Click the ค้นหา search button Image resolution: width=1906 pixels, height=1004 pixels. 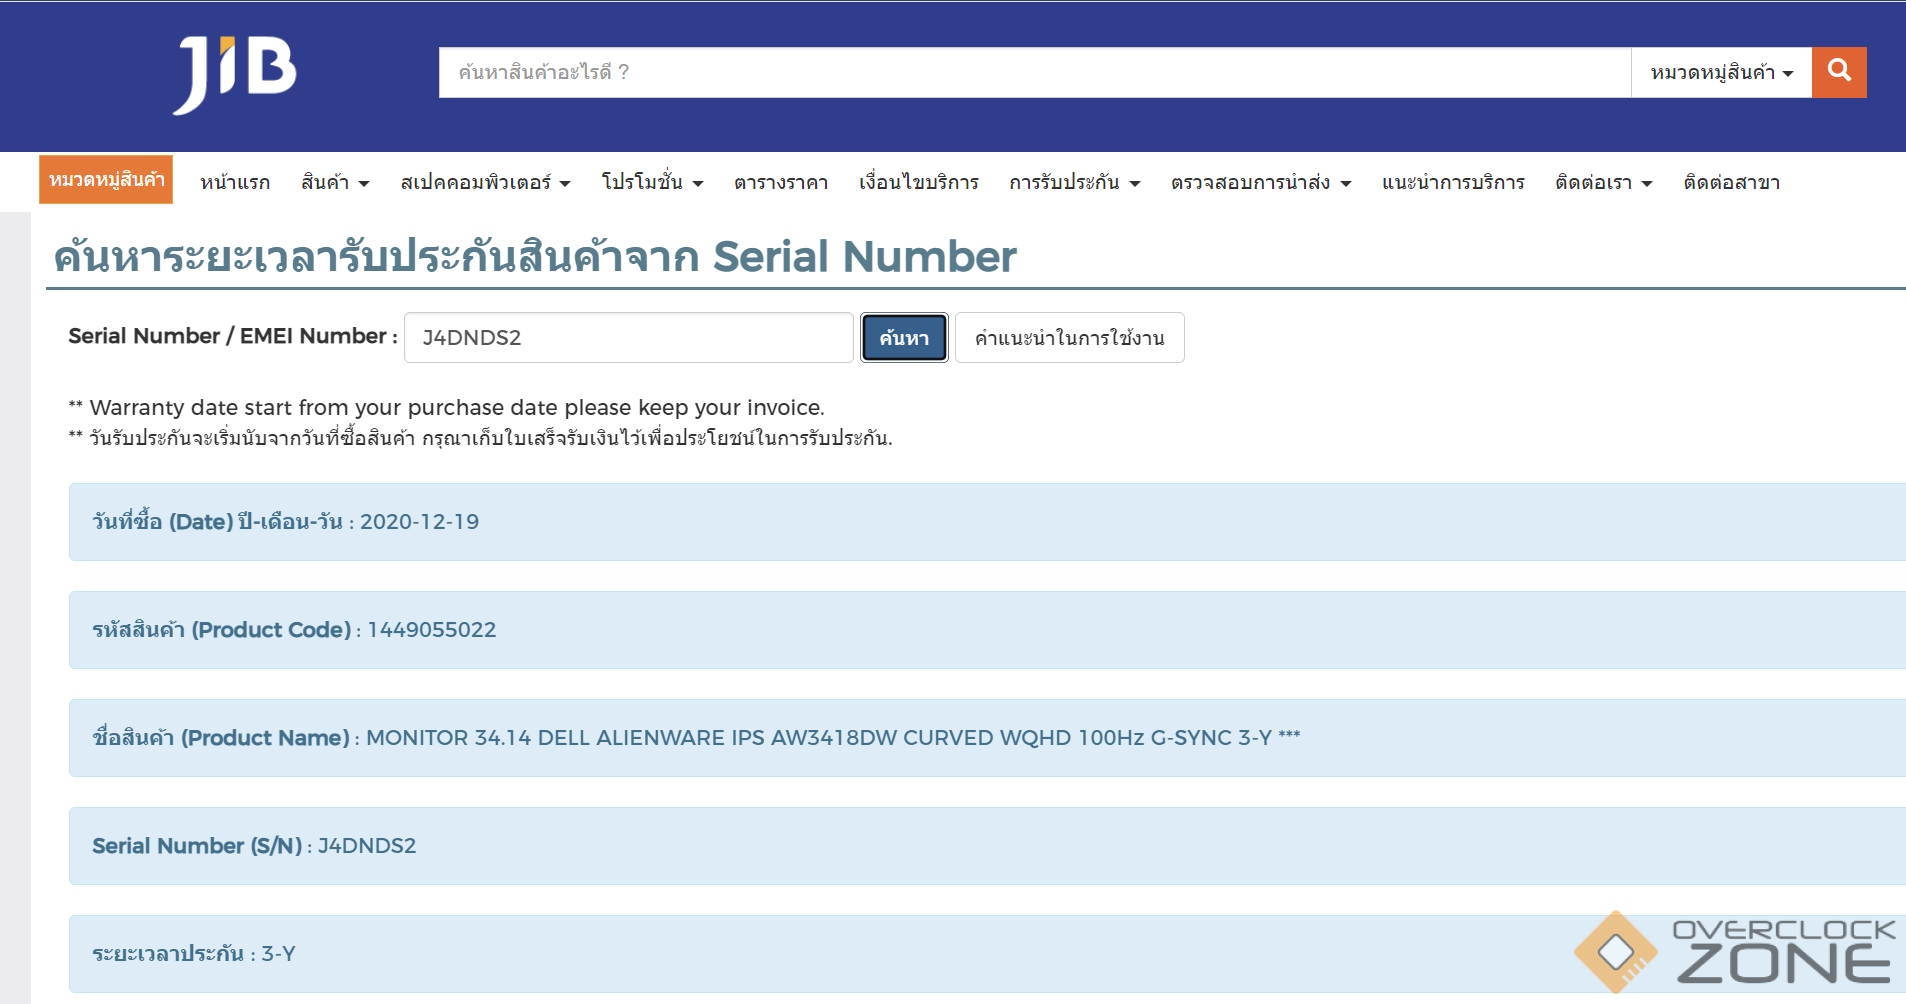tap(904, 338)
